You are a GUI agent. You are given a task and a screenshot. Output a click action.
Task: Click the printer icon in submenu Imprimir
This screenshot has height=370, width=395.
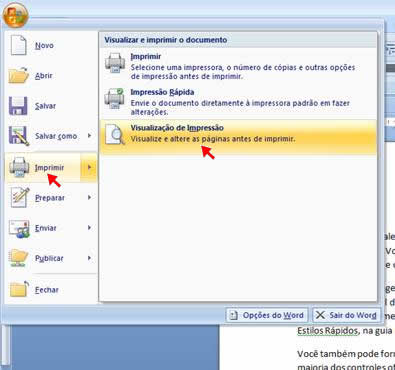coord(115,63)
